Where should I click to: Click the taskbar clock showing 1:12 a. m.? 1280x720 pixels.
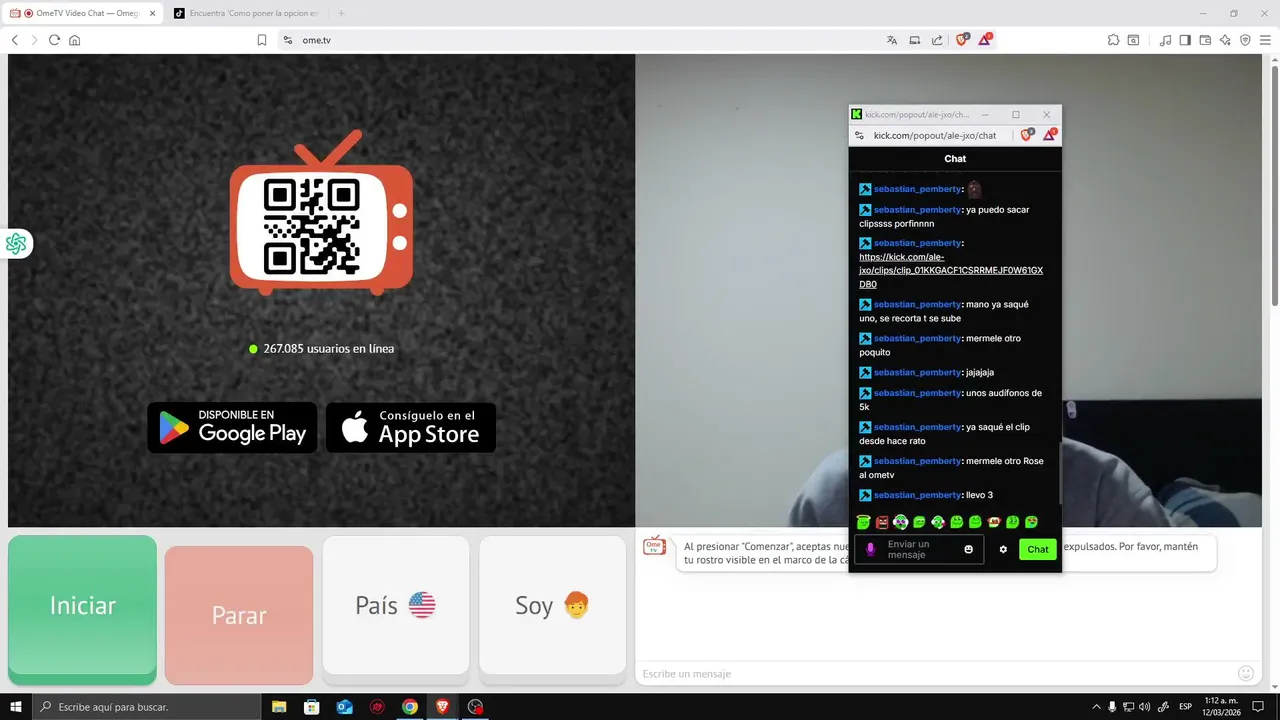coord(1221,707)
